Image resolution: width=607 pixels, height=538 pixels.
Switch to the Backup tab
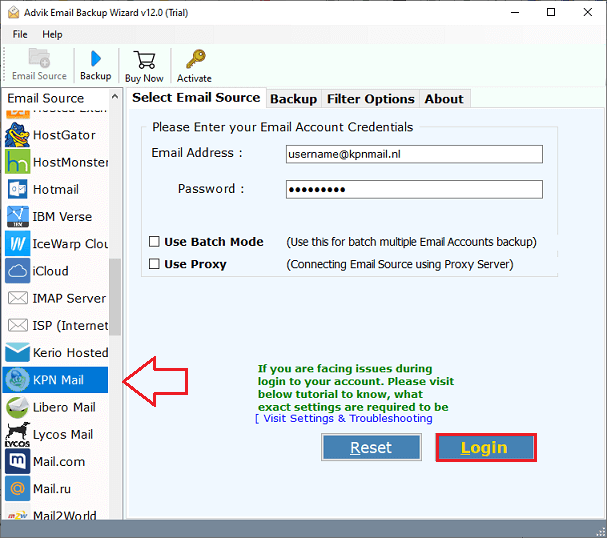point(293,99)
